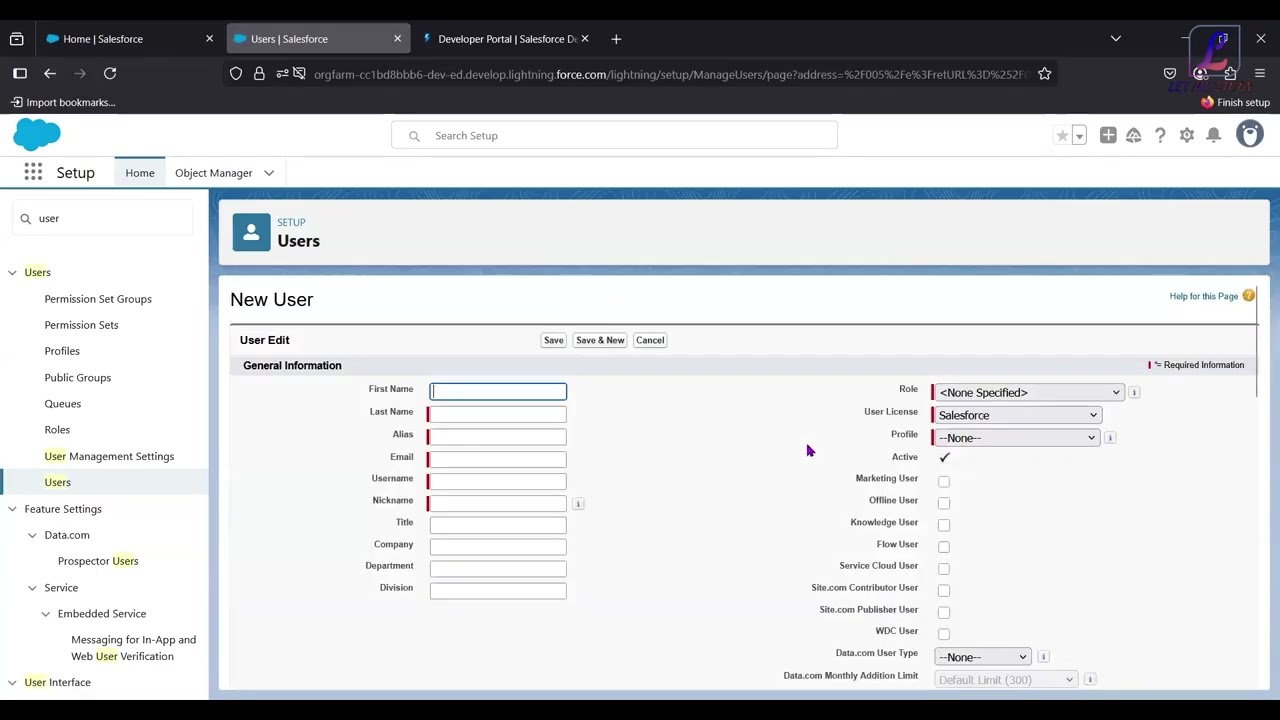Open Salesforce Help question mark icon

tap(1160, 135)
